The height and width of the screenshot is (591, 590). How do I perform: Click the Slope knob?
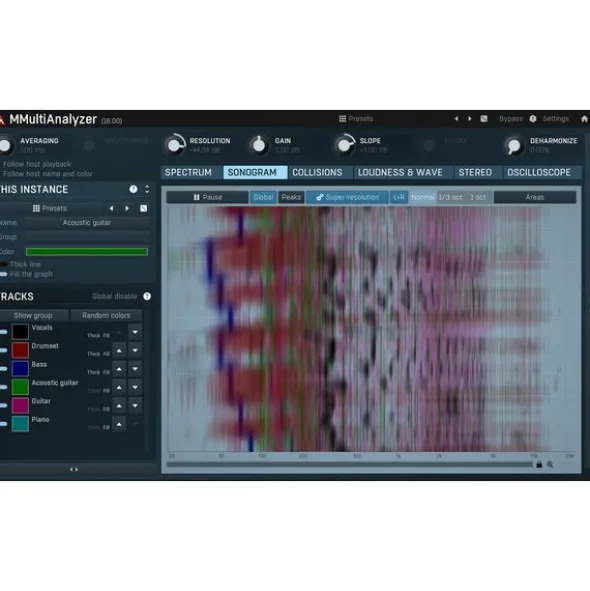coord(344,145)
